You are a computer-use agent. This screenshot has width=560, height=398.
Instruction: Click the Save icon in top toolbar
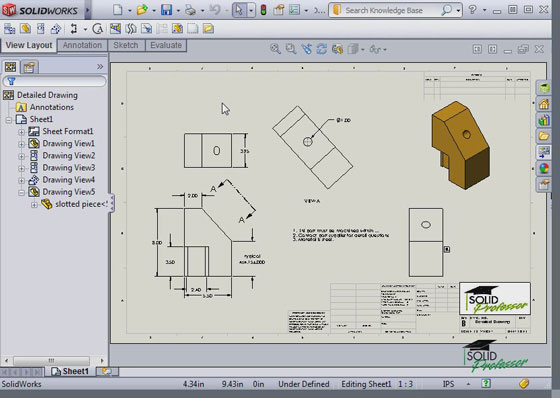[166, 10]
